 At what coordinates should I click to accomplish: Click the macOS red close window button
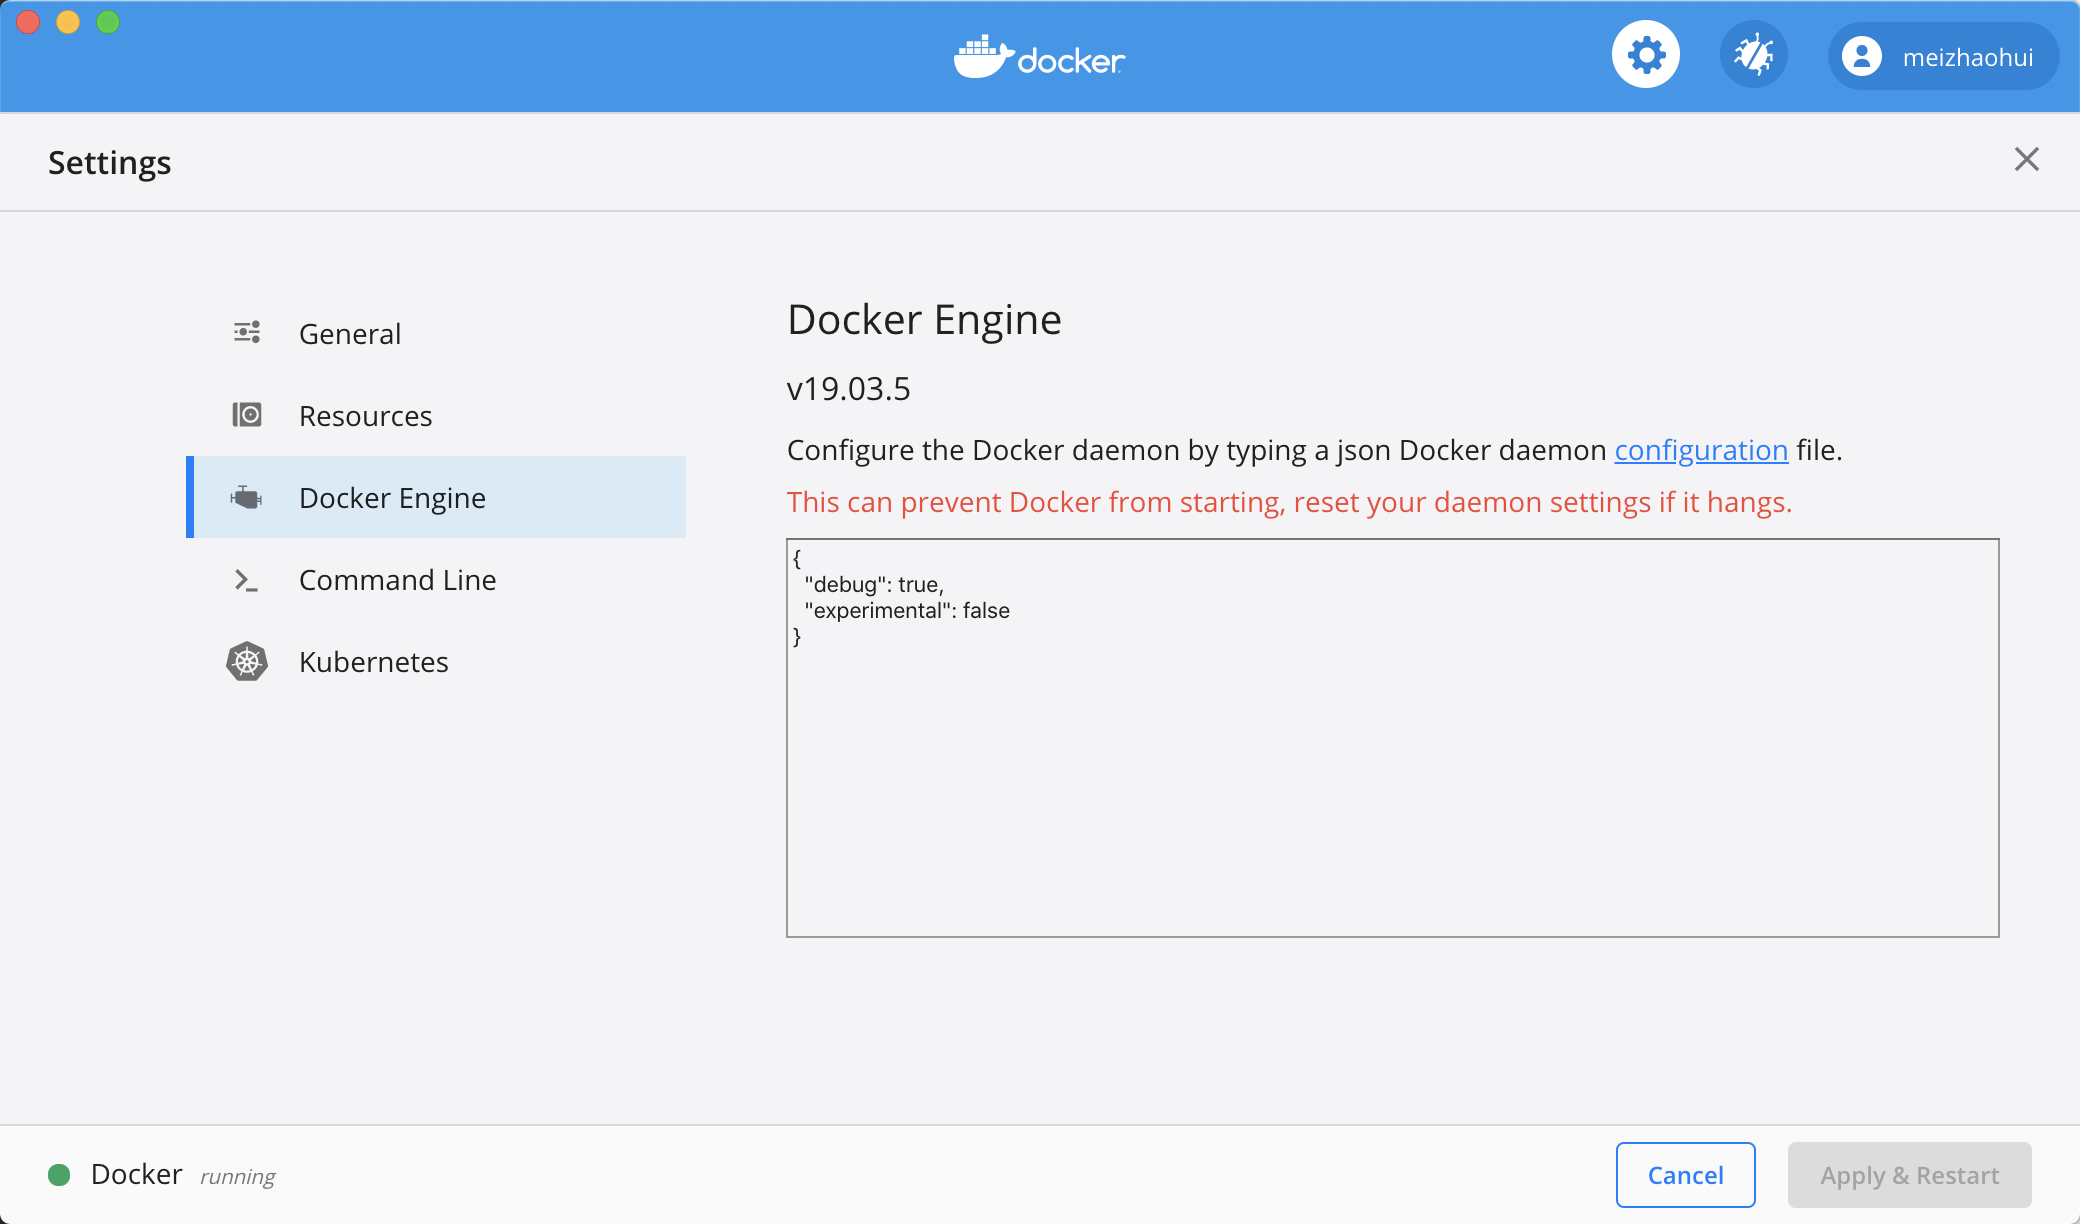point(28,21)
